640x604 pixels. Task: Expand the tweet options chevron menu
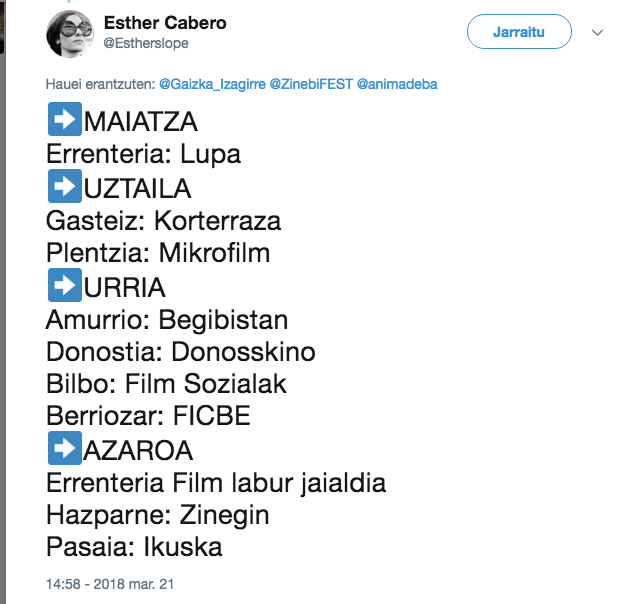[x=598, y=33]
